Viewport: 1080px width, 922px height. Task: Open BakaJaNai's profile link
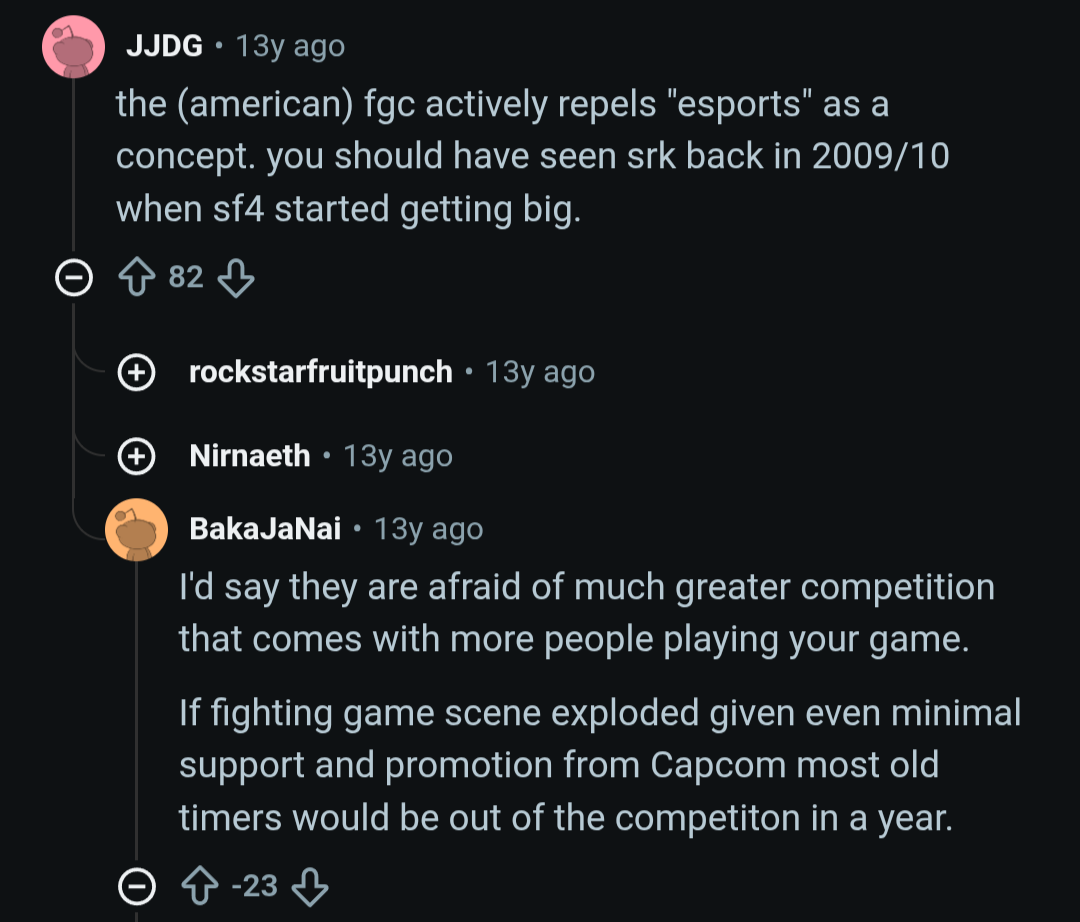(265, 529)
